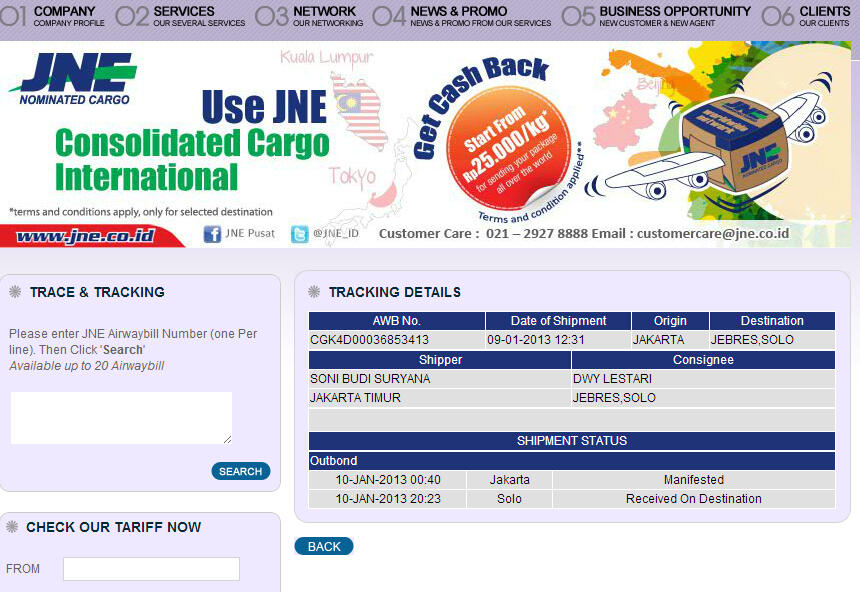Image resolution: width=860 pixels, height=592 pixels.
Task: Click the AWB No. column header
Action: [x=397, y=320]
